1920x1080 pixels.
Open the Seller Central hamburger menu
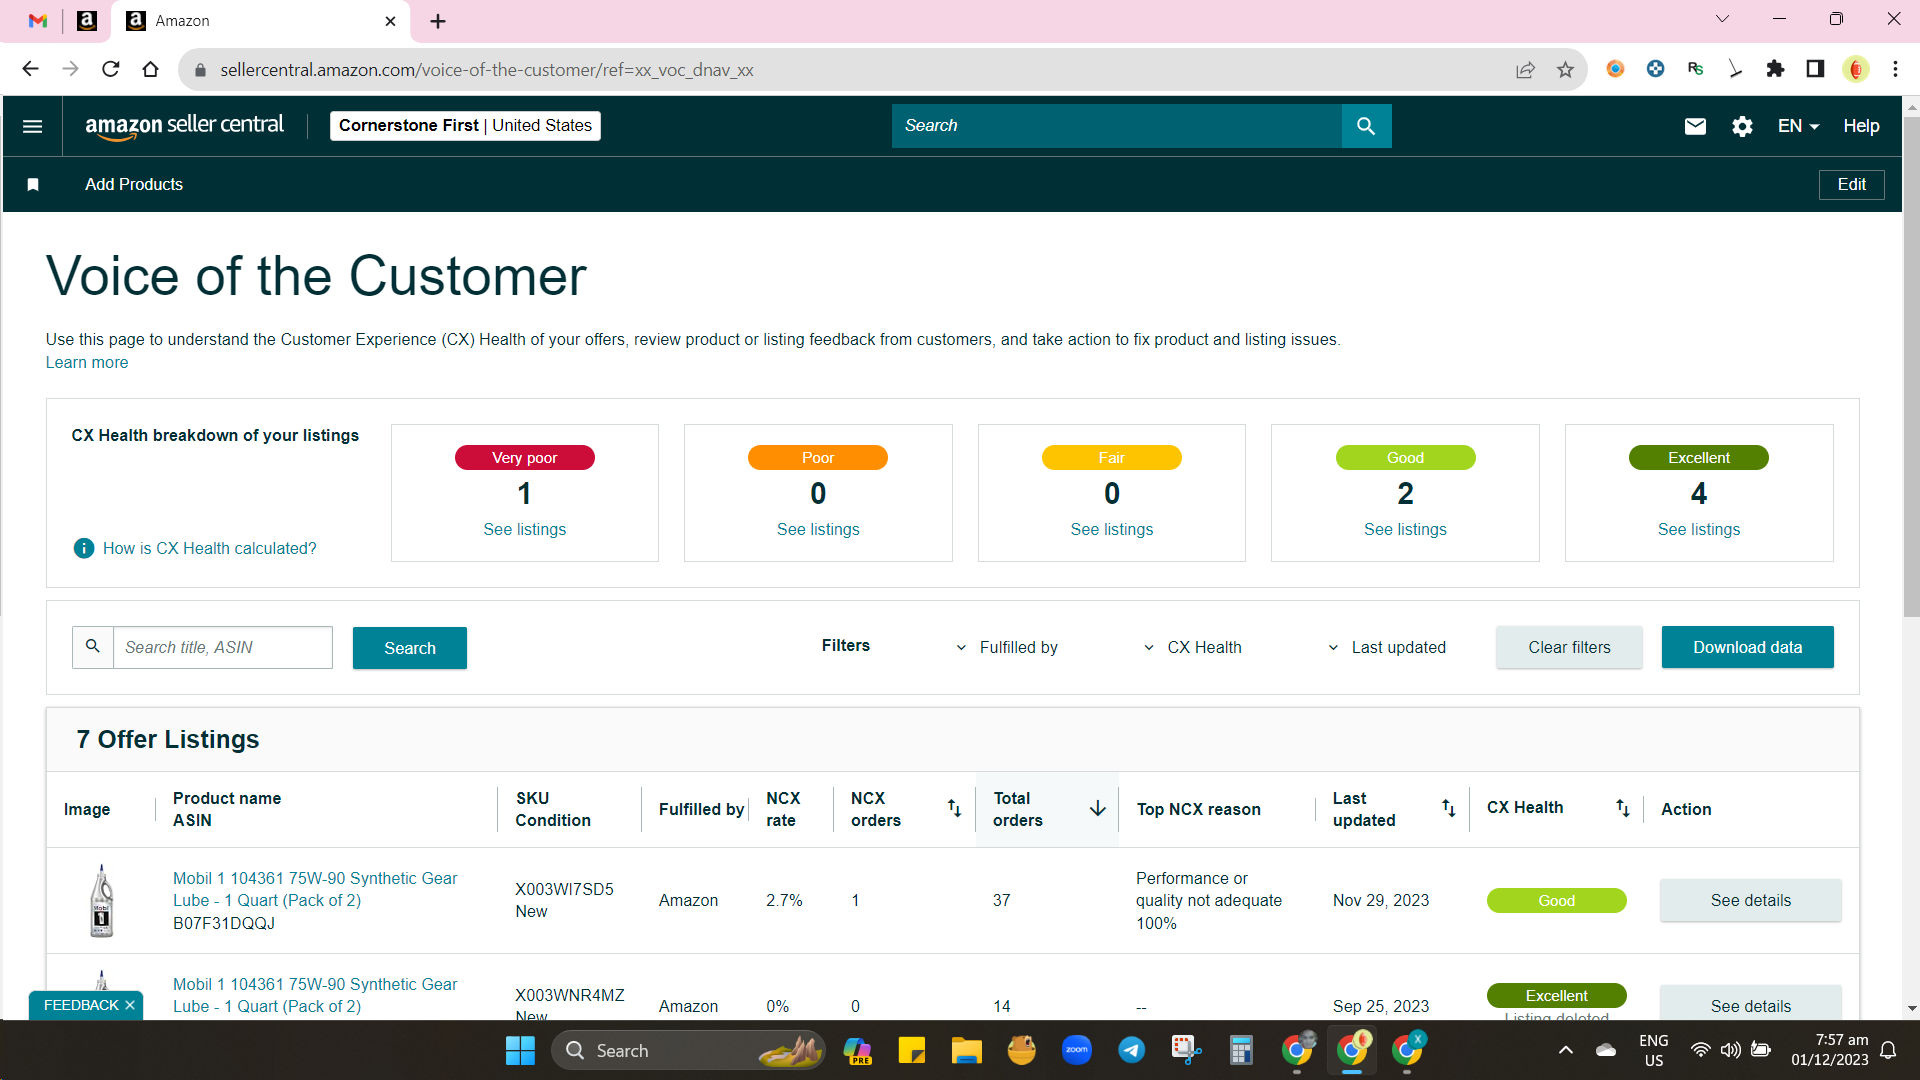click(32, 126)
